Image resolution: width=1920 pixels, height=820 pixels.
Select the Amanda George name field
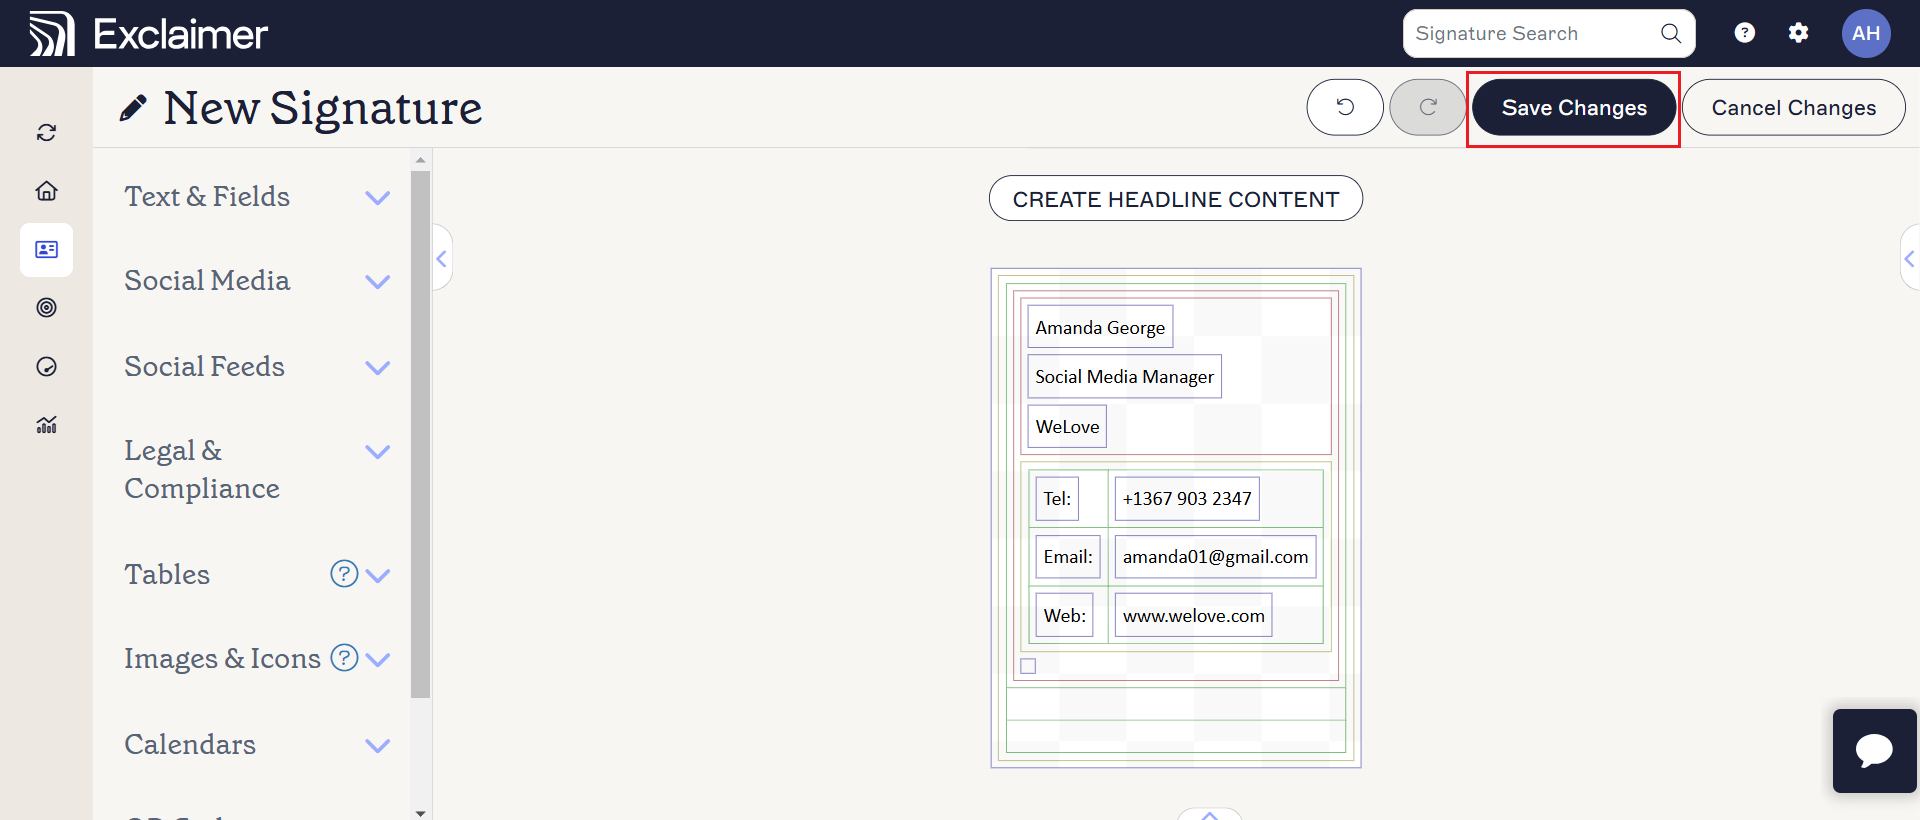coord(1100,327)
